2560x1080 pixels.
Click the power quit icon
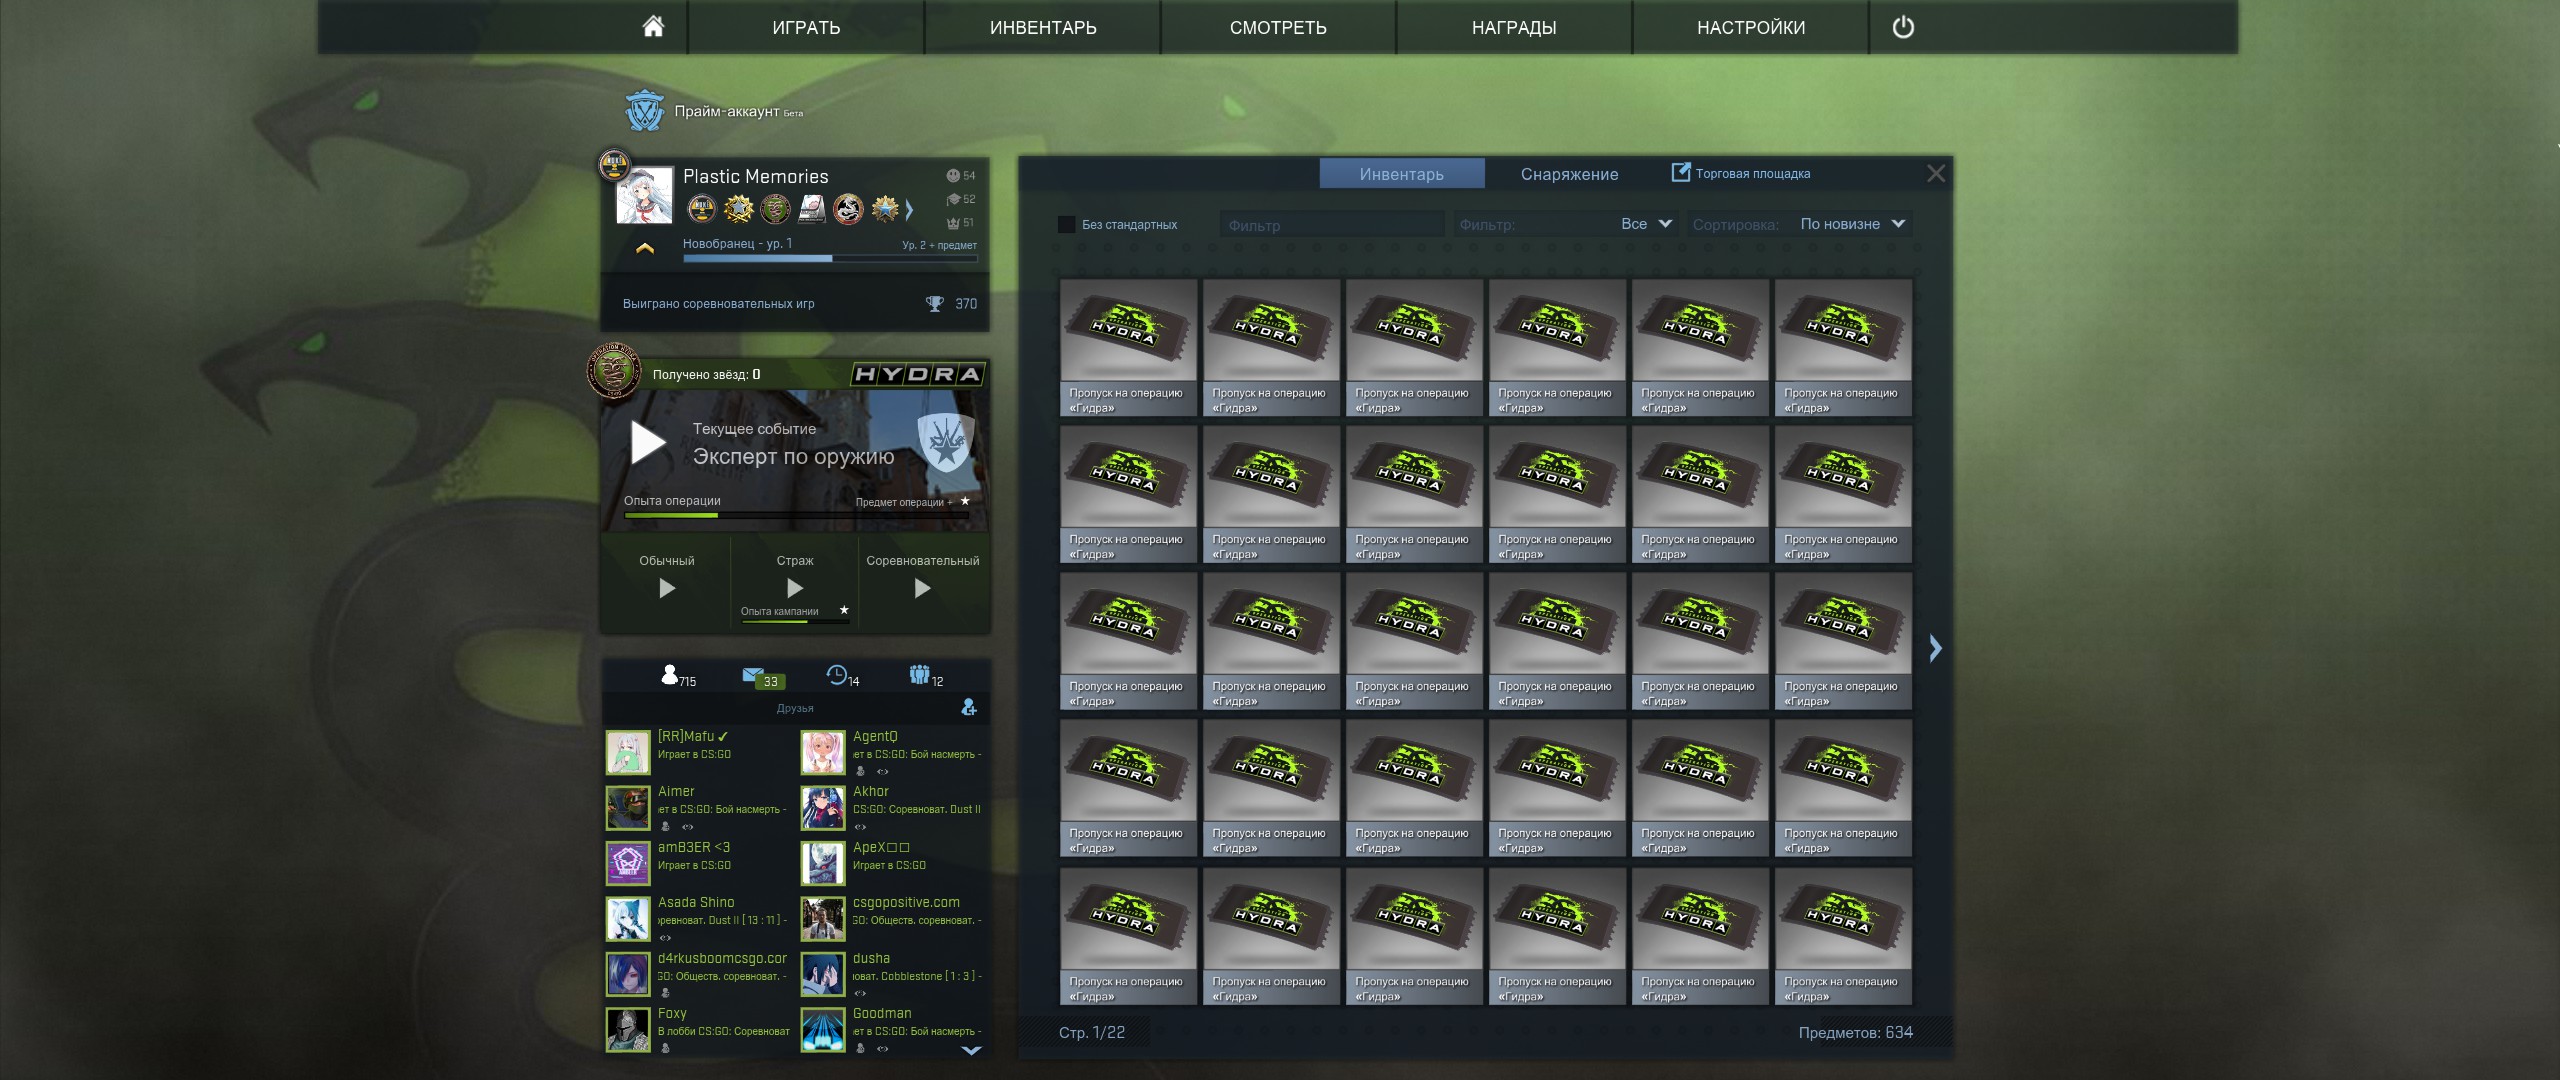point(1903,27)
